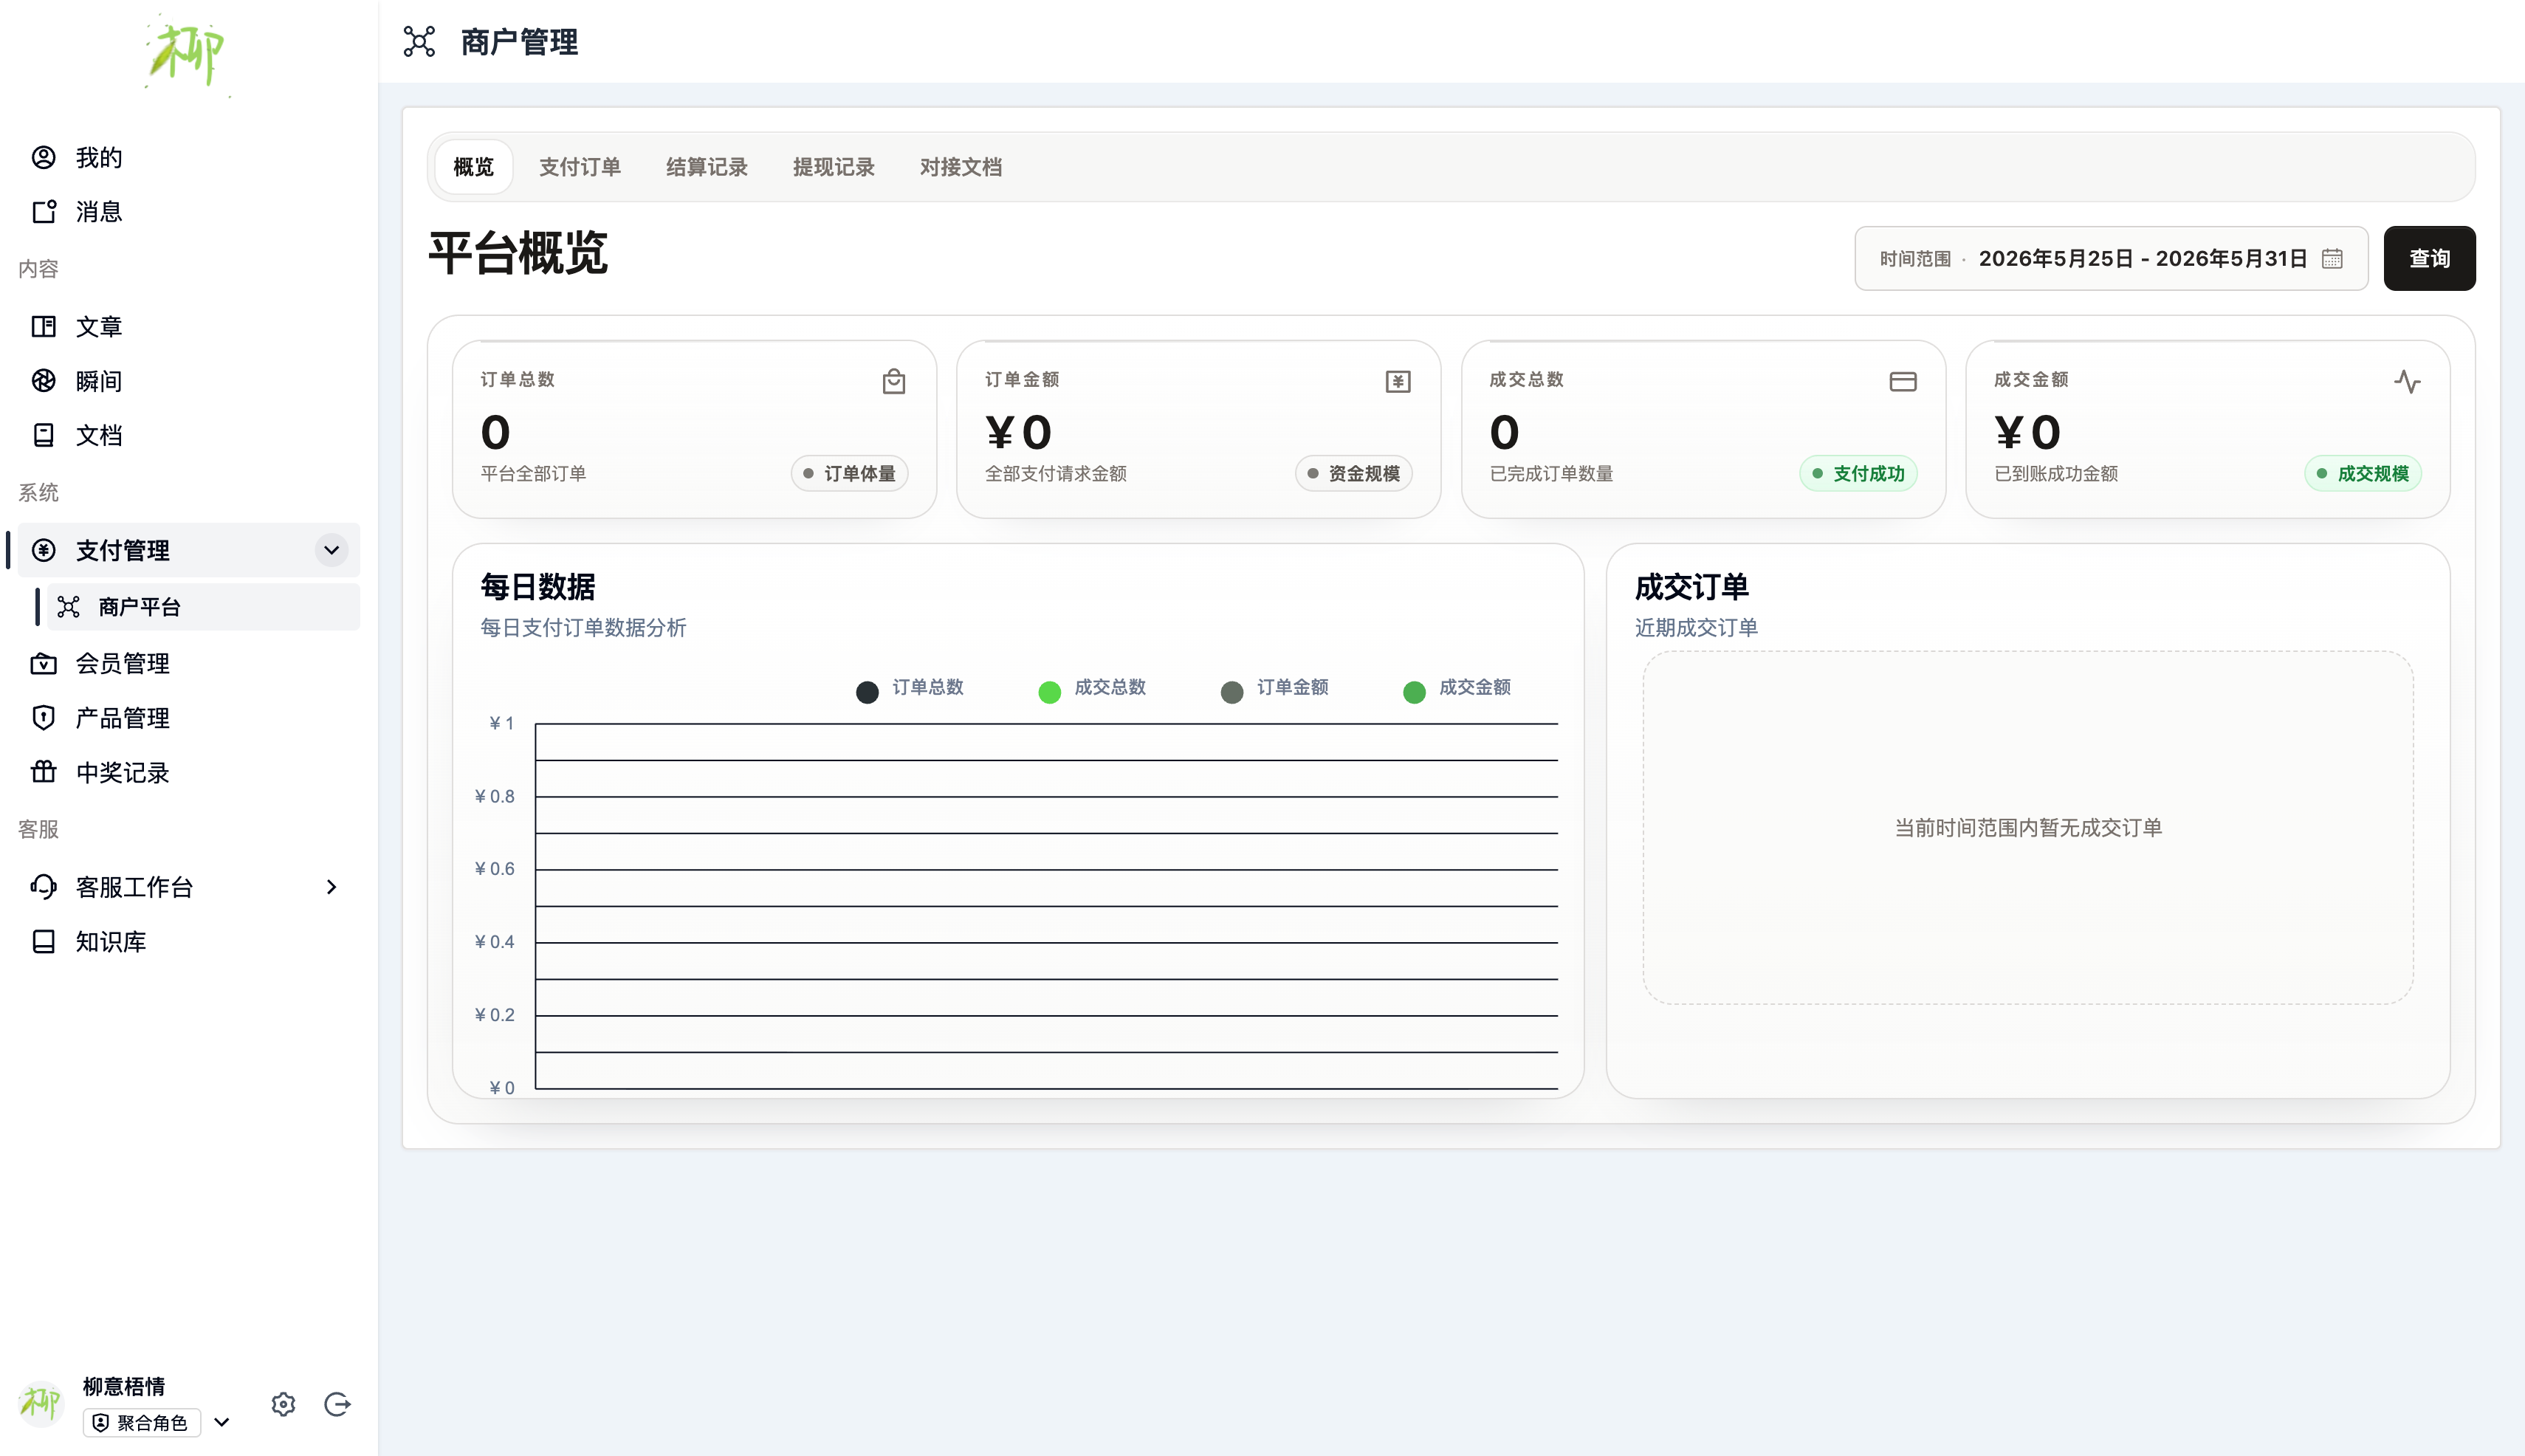Click the 平台全部订单 caption
The height and width of the screenshot is (1456, 2525).
[533, 473]
